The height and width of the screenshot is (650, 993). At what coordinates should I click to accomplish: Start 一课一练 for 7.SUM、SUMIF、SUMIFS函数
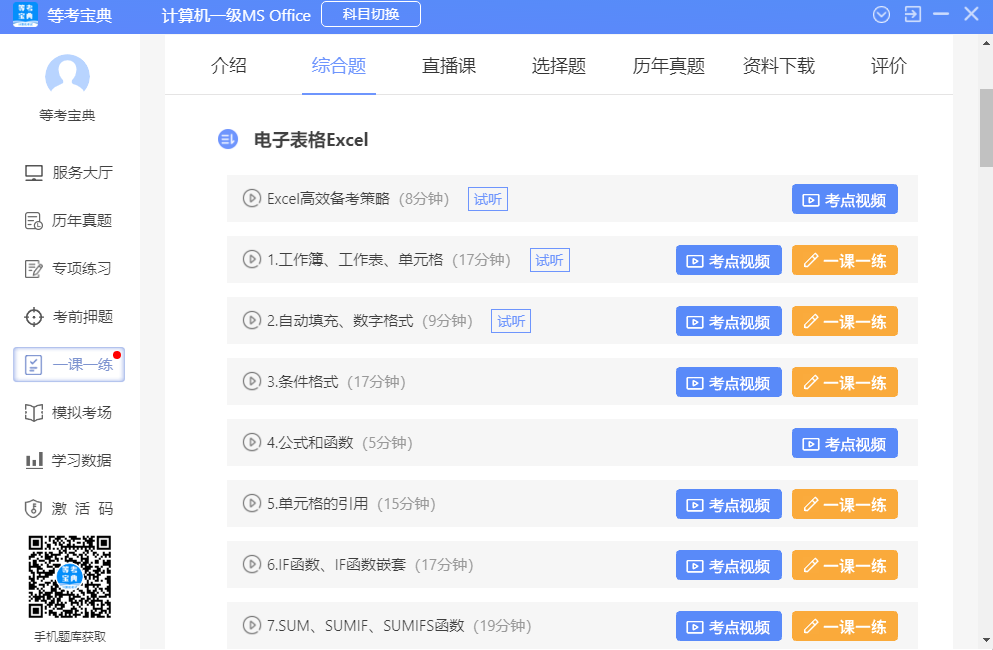(x=844, y=626)
